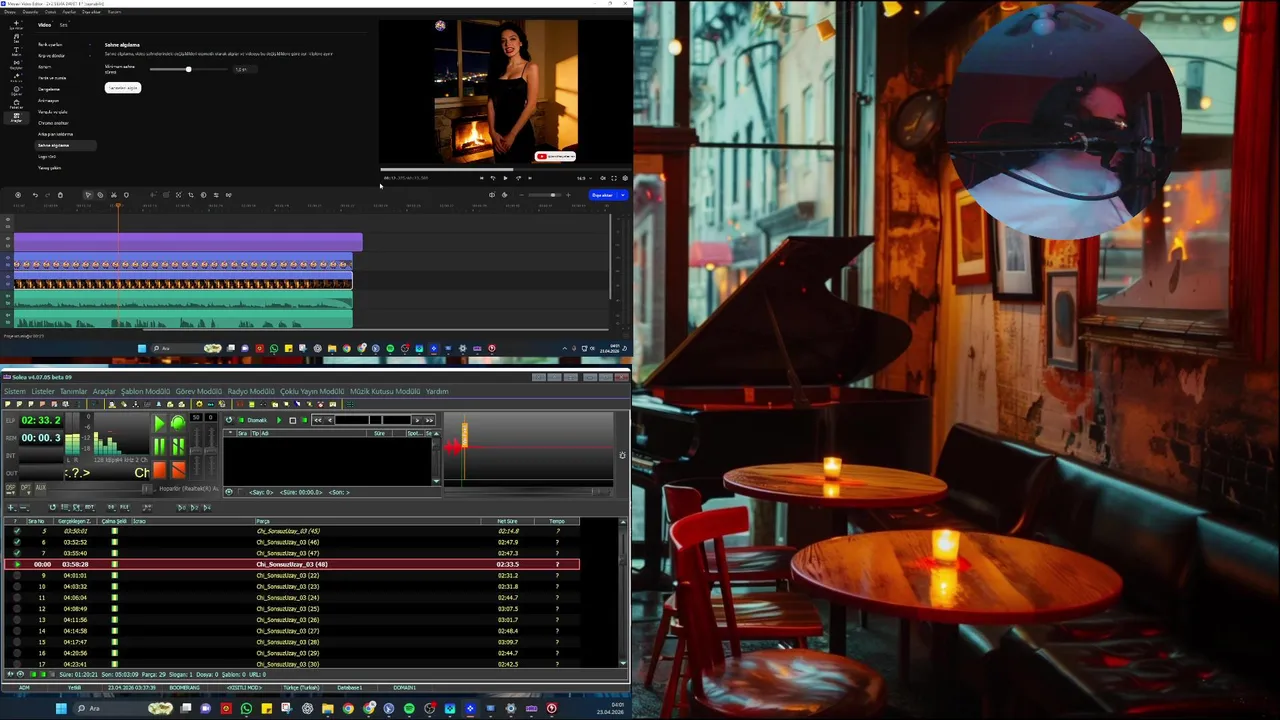The height and width of the screenshot is (720, 1280).
Task: Click the DSP dropdown button in Solea
Action: tap(11, 489)
